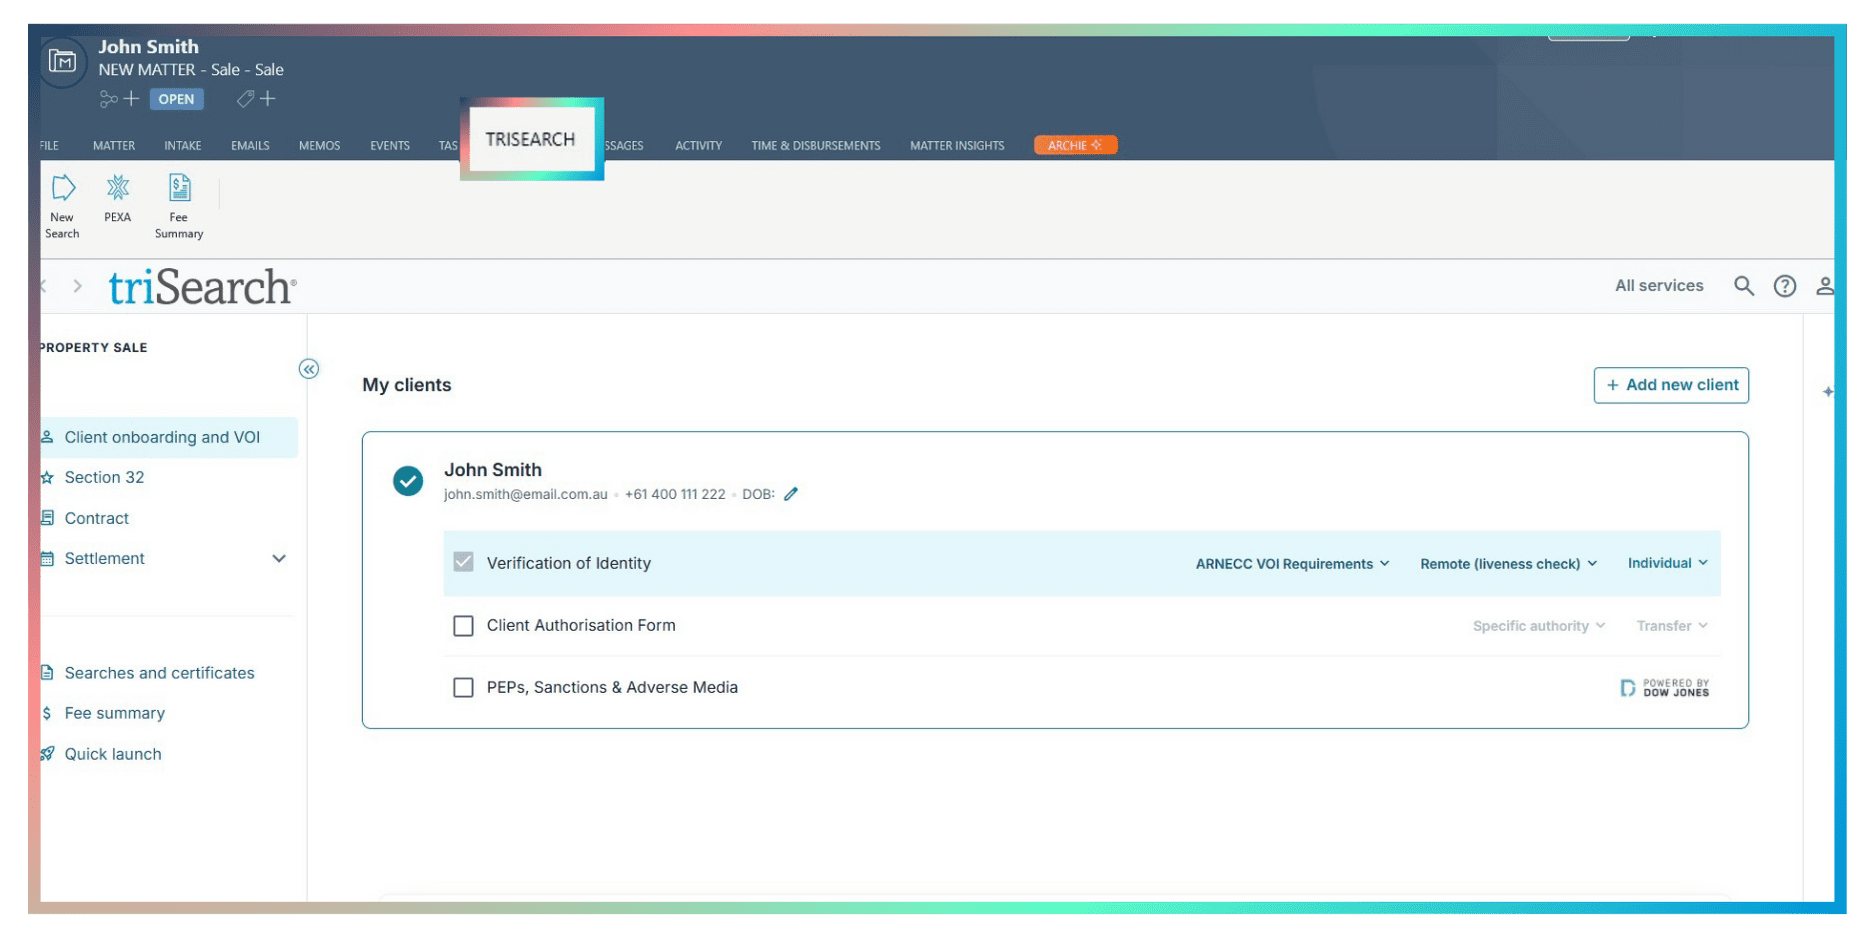The height and width of the screenshot is (938, 1875).
Task: Click the user account icon
Action: (1824, 286)
